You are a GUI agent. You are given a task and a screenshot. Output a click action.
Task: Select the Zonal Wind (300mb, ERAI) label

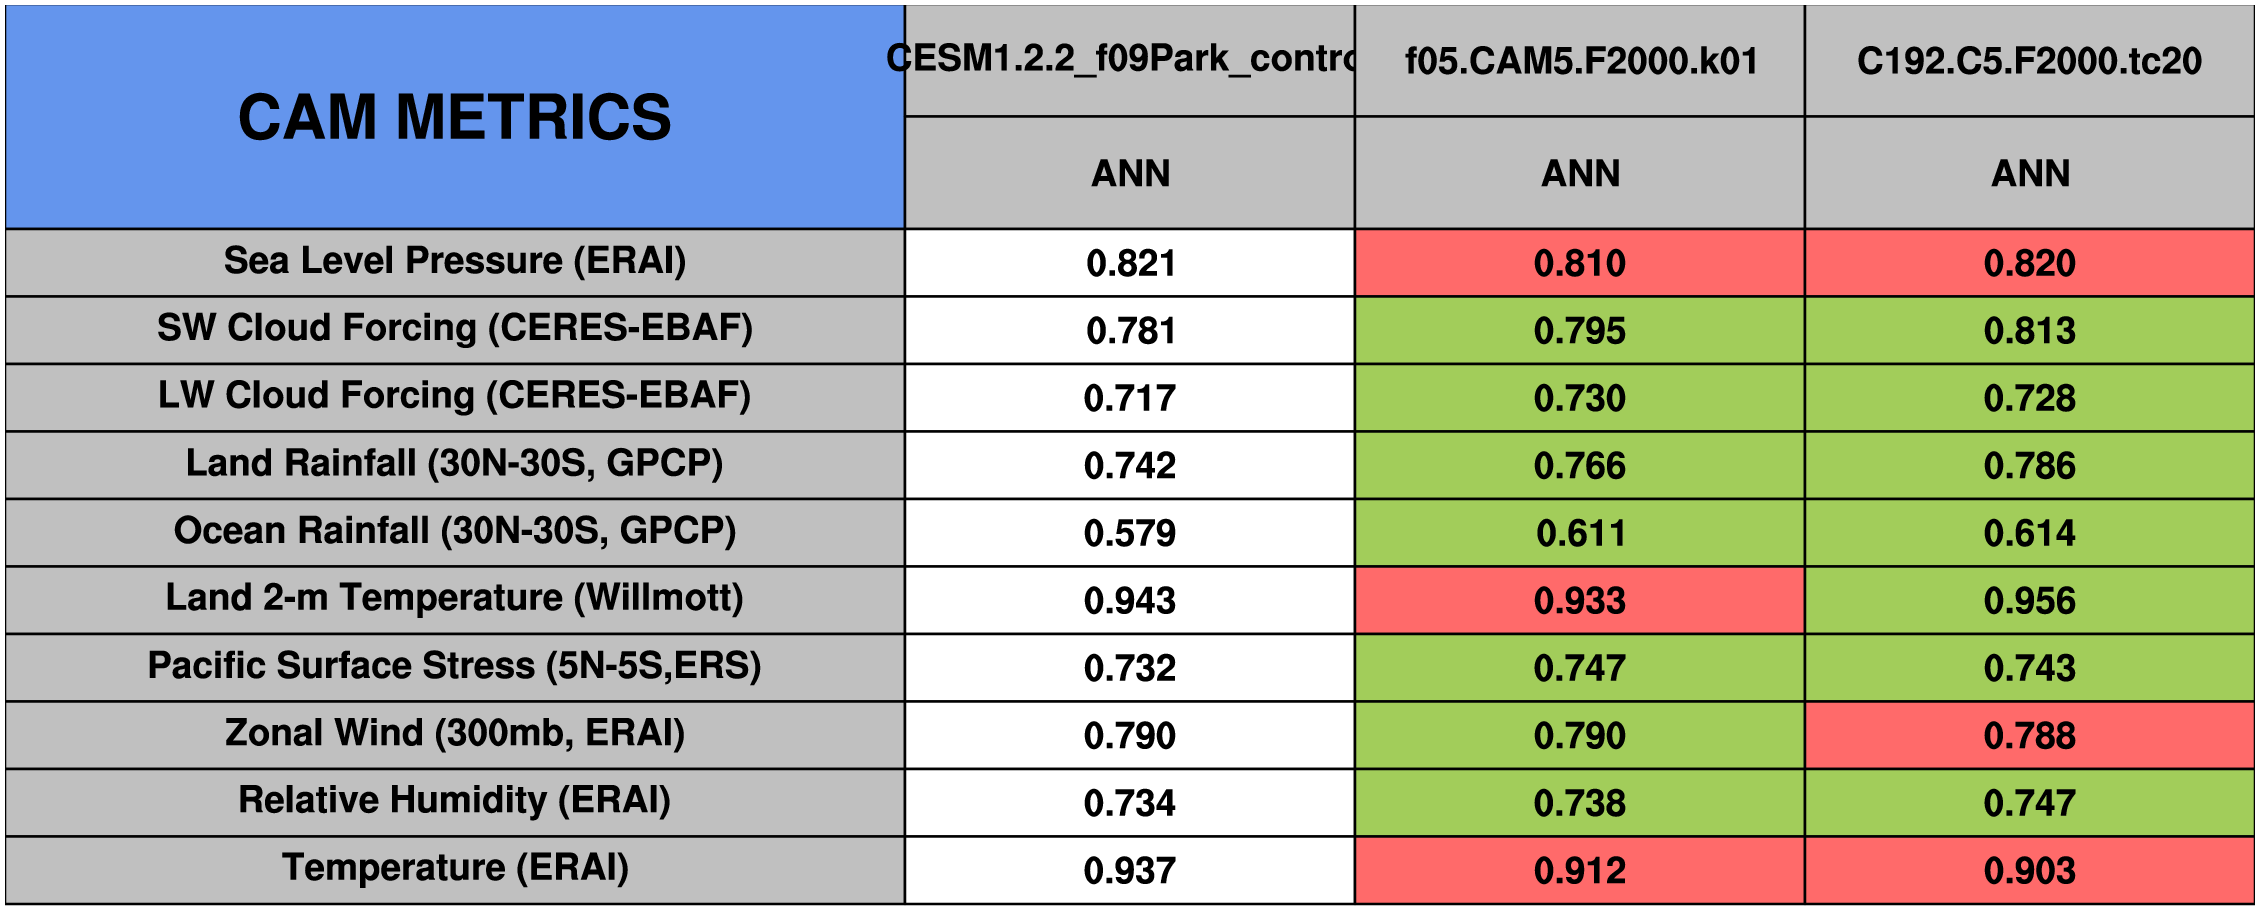click(x=454, y=733)
